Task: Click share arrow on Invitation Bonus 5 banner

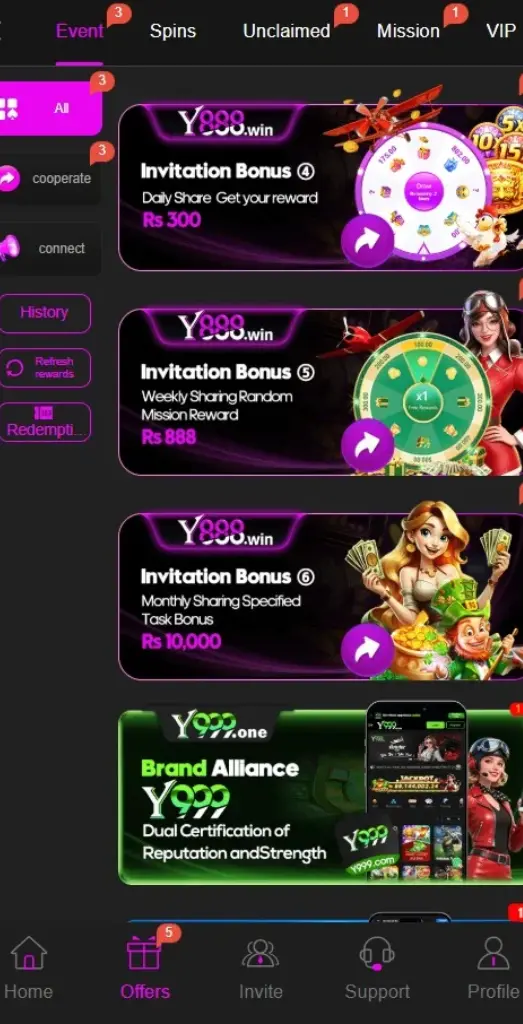Action: (x=368, y=445)
